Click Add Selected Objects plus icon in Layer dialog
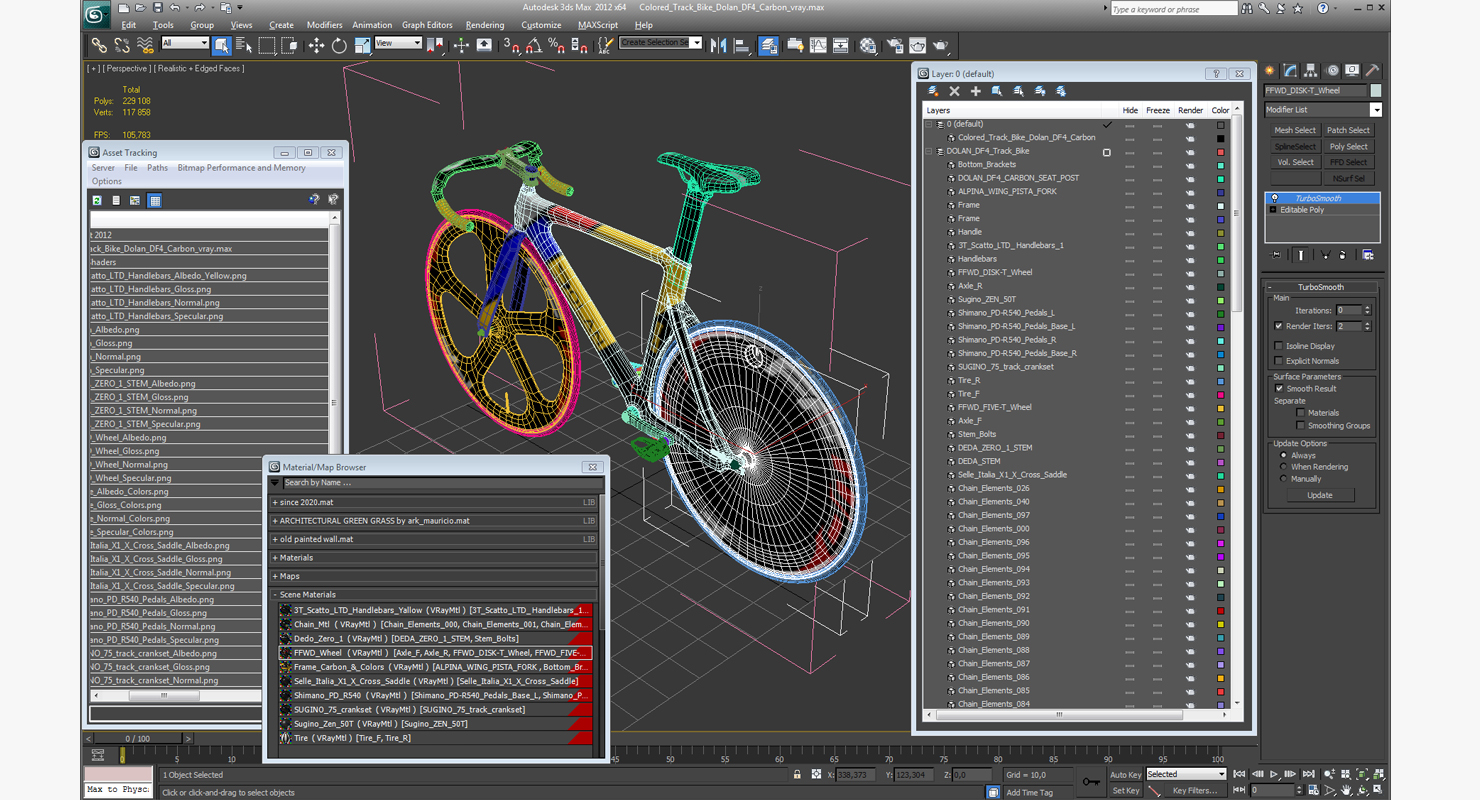The height and width of the screenshot is (800, 1480). (x=975, y=91)
